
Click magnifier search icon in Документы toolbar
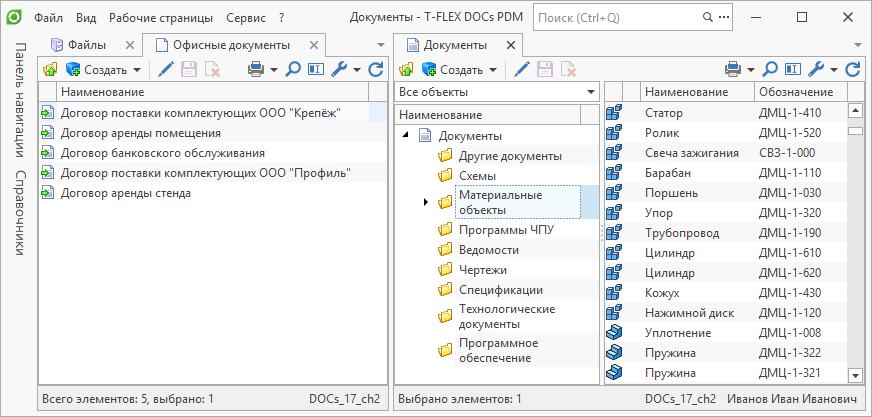click(770, 70)
